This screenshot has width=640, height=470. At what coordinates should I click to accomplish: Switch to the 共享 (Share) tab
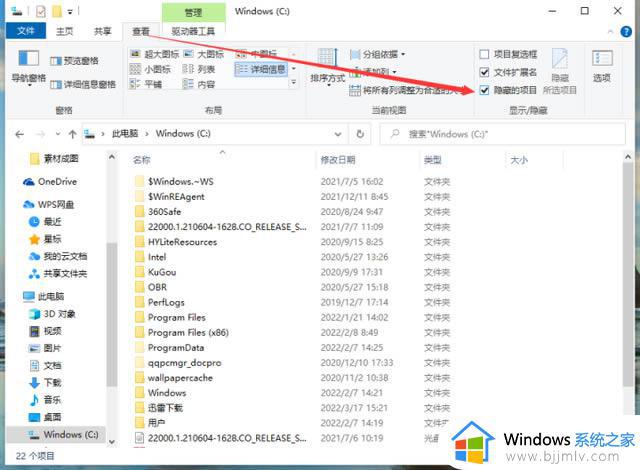click(102, 31)
